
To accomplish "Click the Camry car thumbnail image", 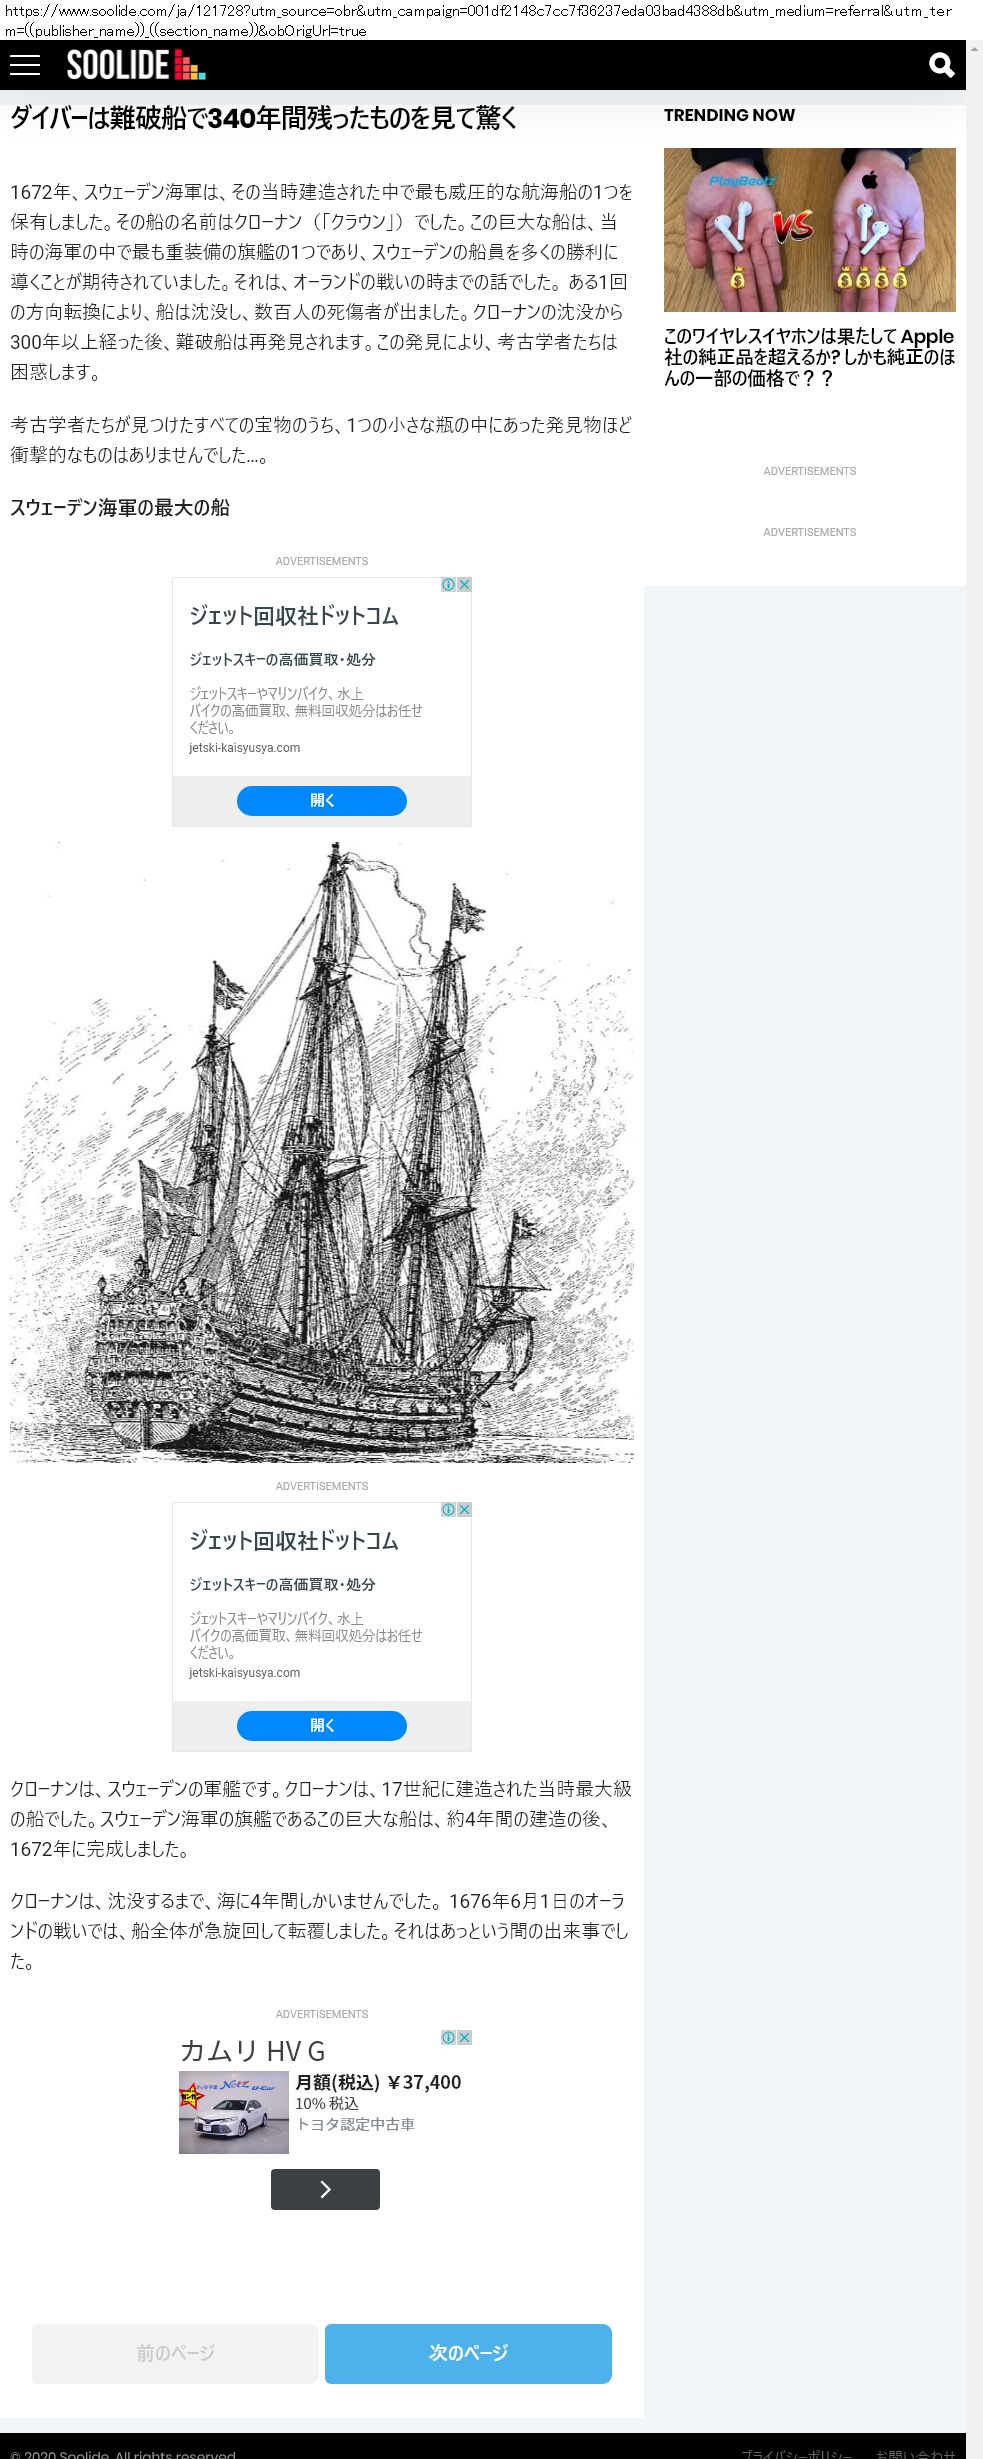I will click(234, 2112).
